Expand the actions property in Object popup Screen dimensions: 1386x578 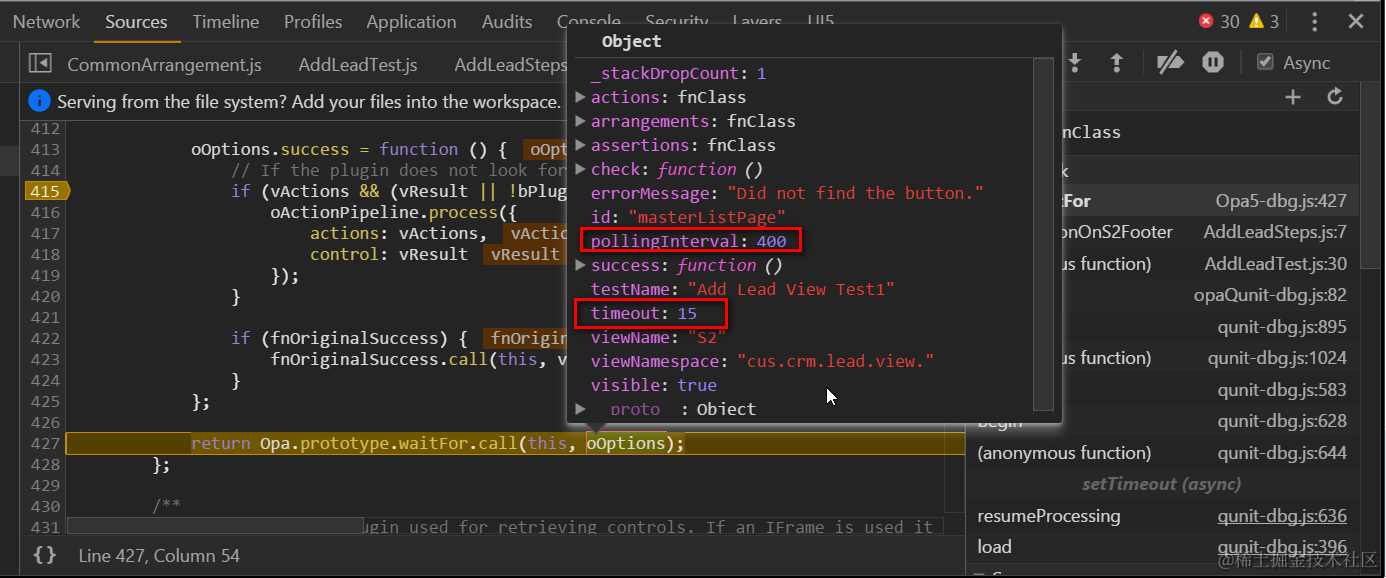pyautogui.click(x=581, y=97)
